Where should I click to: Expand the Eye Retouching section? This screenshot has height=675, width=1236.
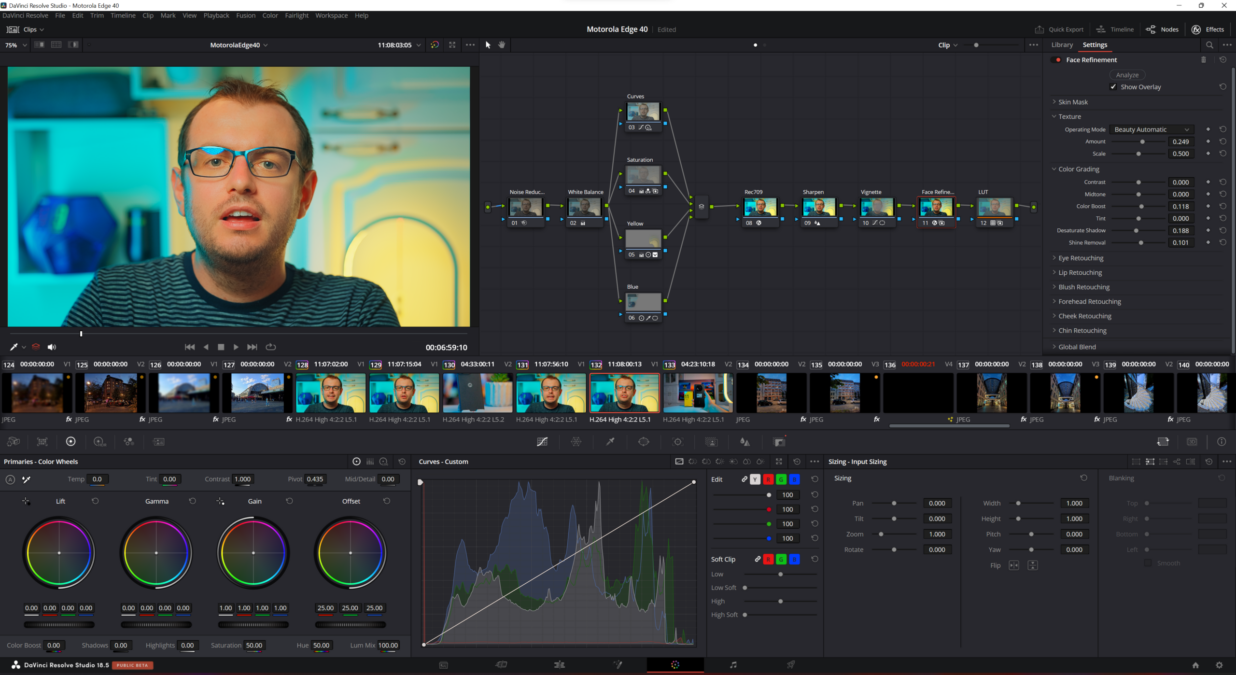point(1081,258)
